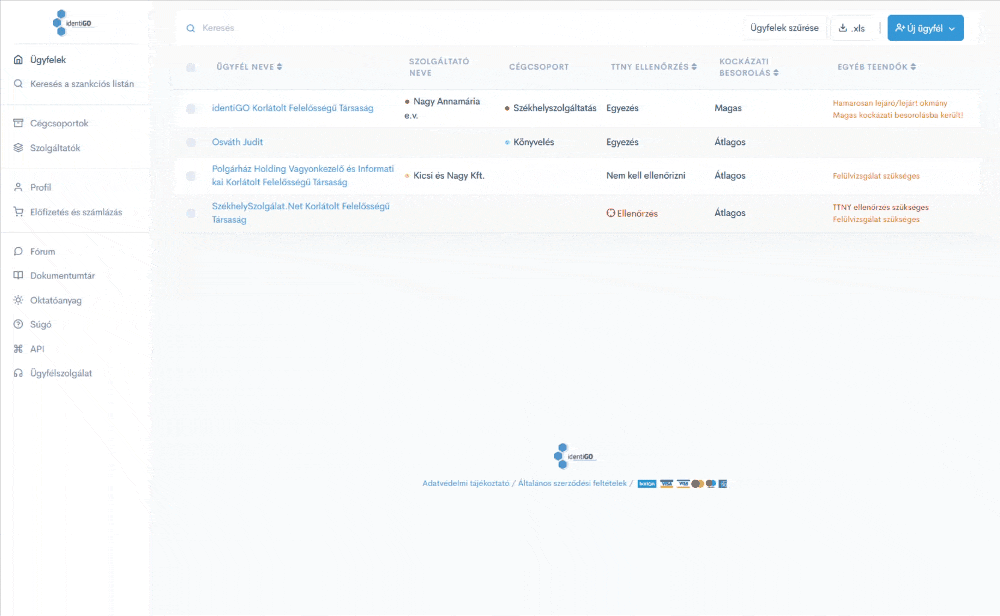Open the Új ügyfél dropdown arrow
The width and height of the screenshot is (1000, 616).
[x=952, y=29]
